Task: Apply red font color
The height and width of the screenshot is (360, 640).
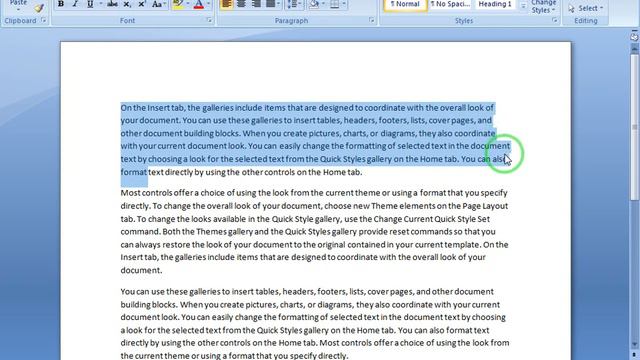Action: (199, 4)
